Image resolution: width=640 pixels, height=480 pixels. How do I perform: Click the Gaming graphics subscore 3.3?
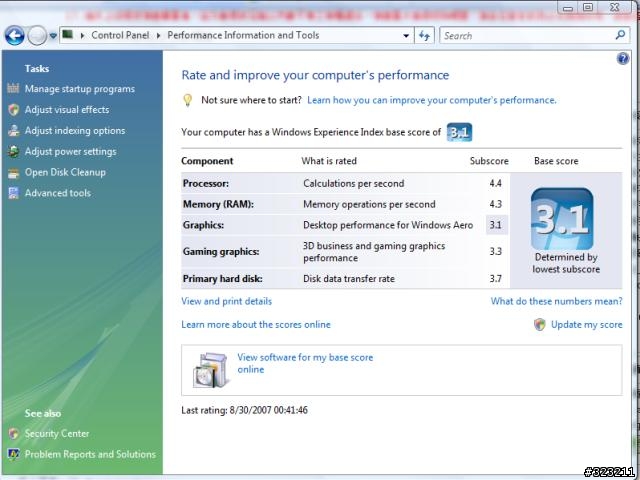[x=496, y=251]
